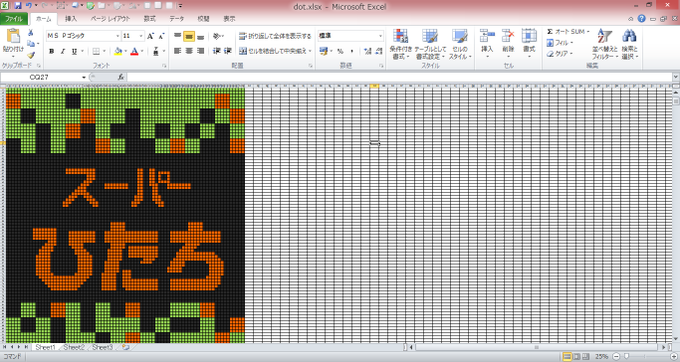680x362 pixels.
Task: Click the blue Help question mark icon
Action: (641, 19)
